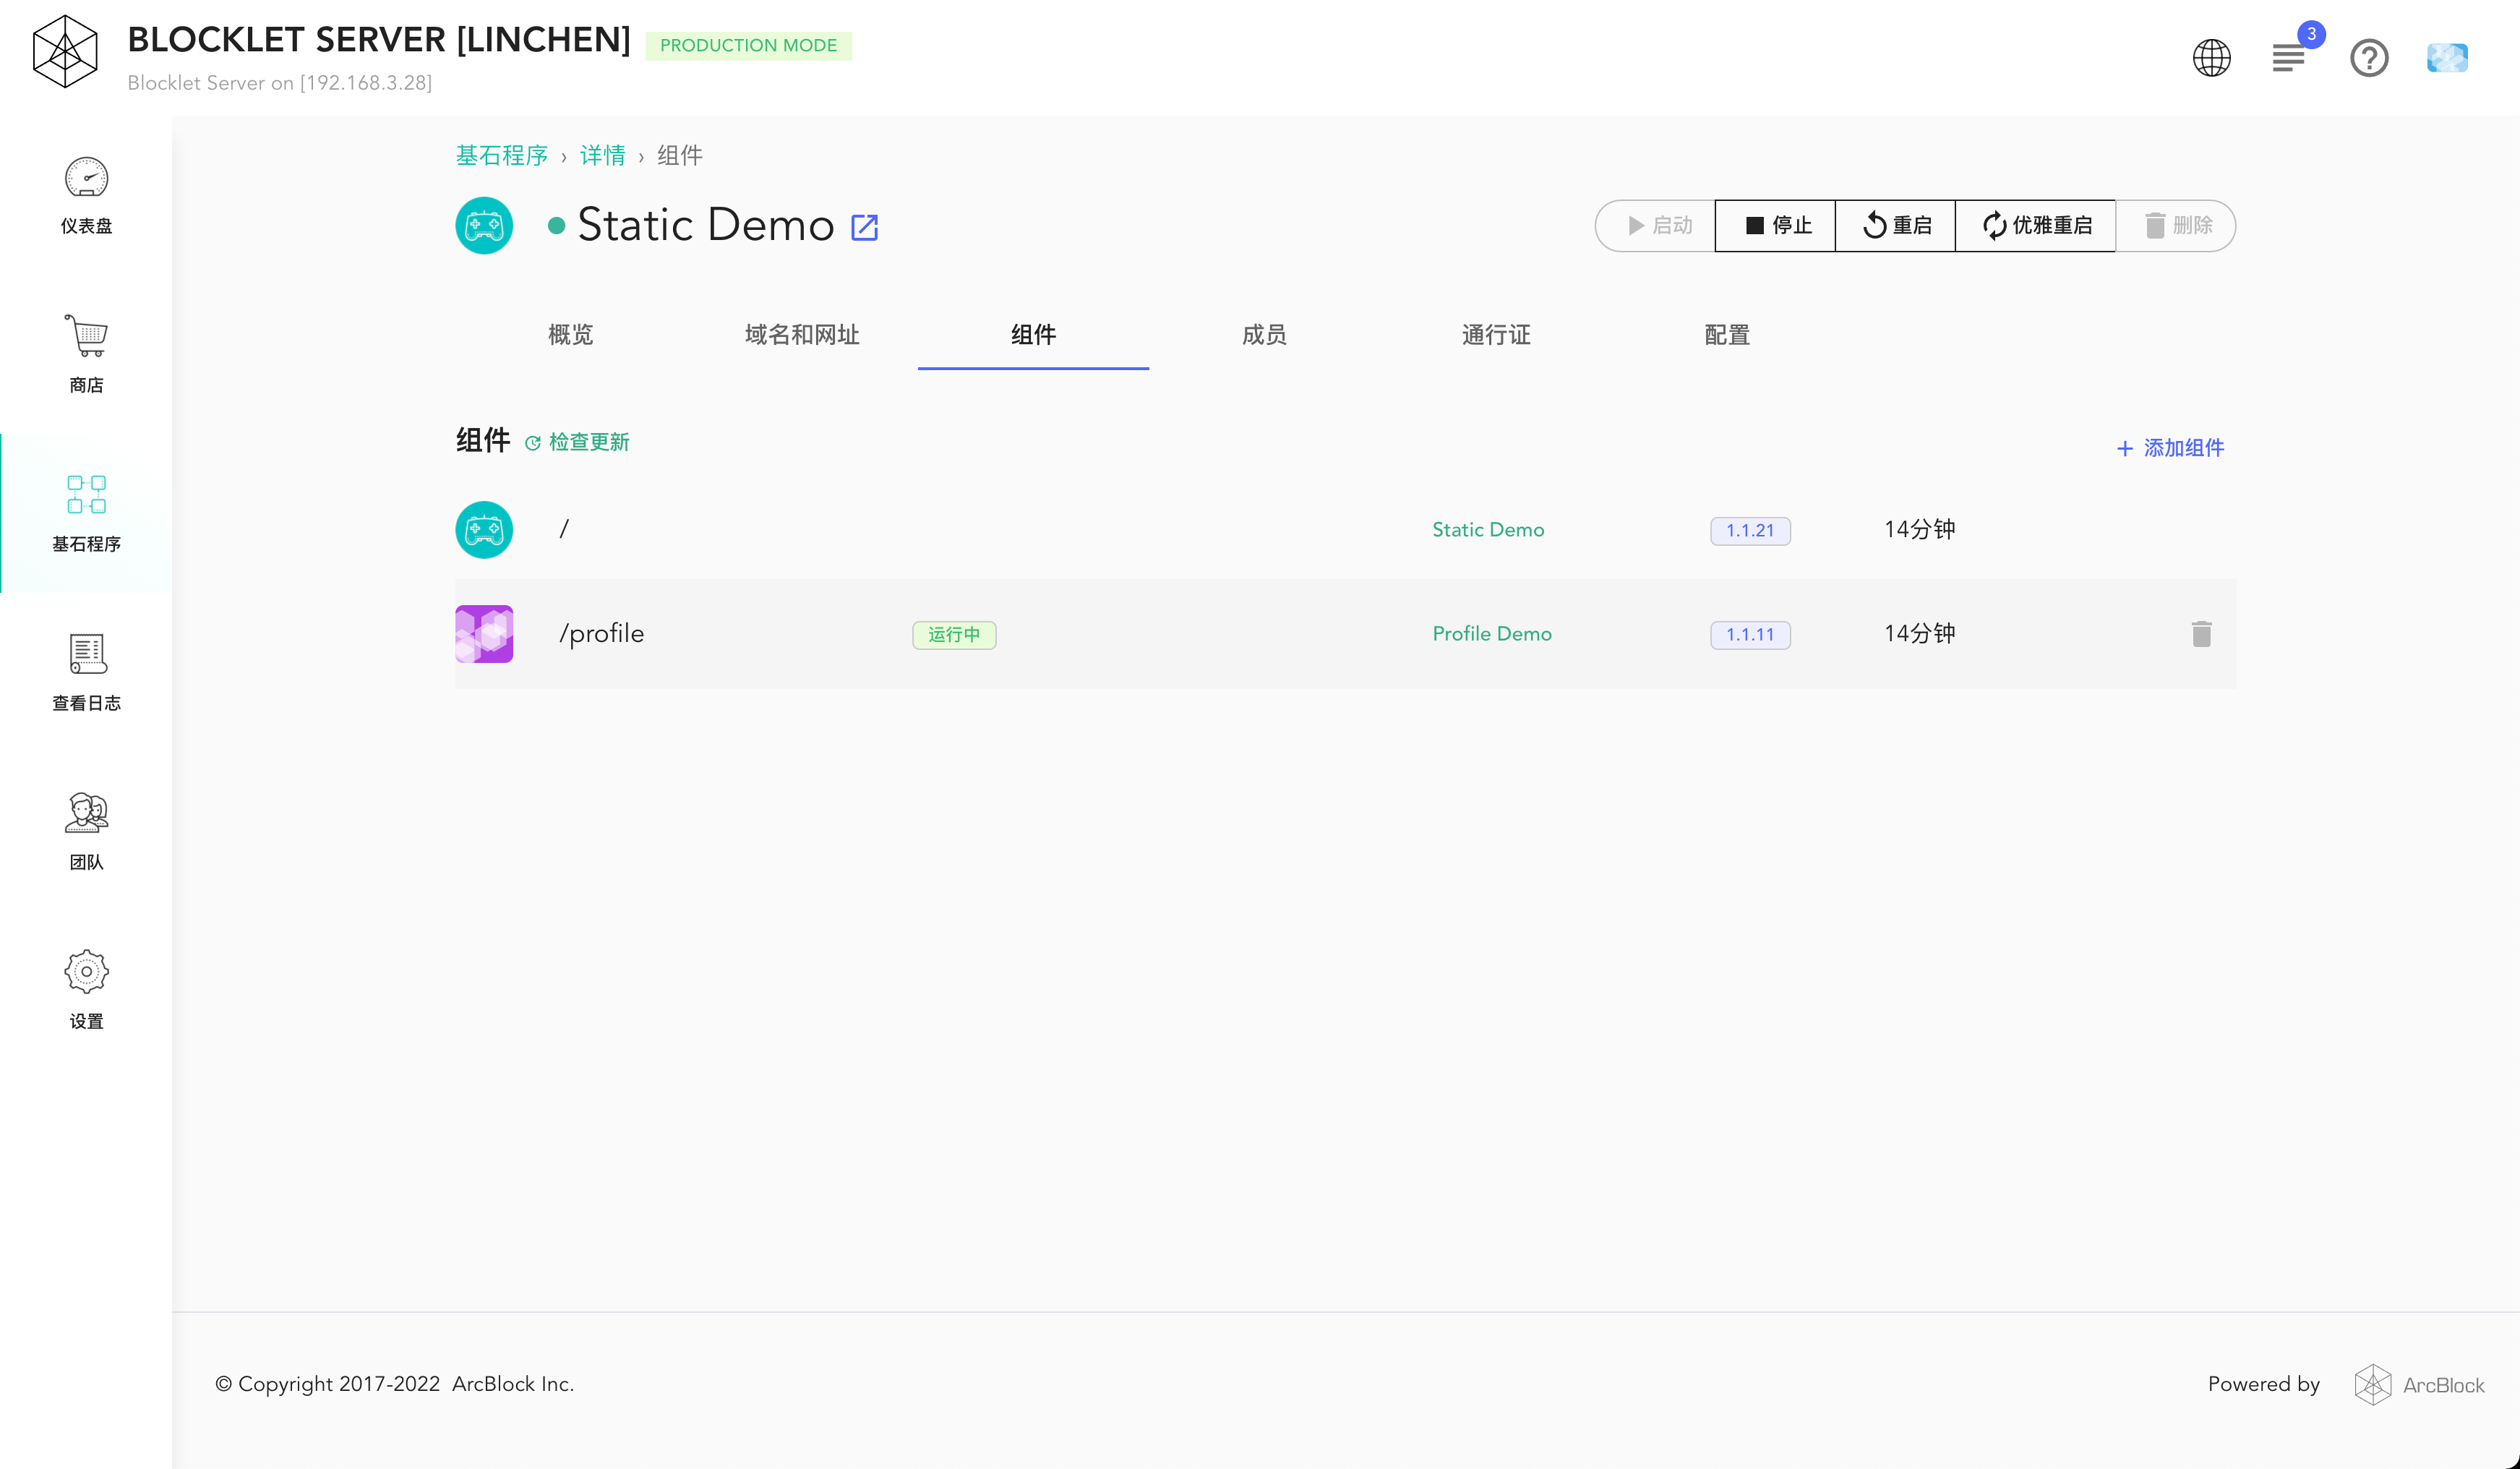This screenshot has height=1469, width=2520.
Task: Open the notifications list icon with badge
Action: click(2288, 58)
